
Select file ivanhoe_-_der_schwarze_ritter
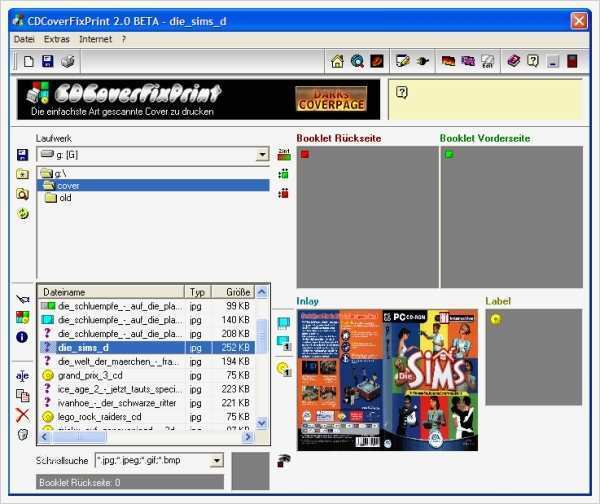[147, 403]
